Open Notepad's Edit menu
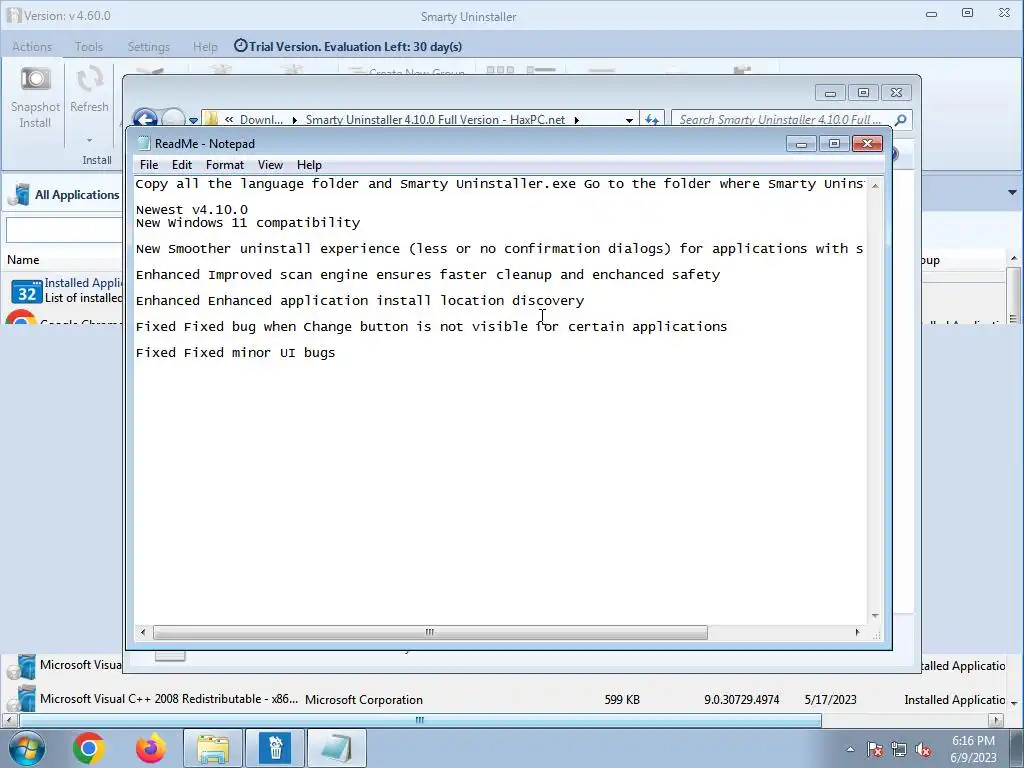Screen dimensions: 1024x768 coord(182,165)
